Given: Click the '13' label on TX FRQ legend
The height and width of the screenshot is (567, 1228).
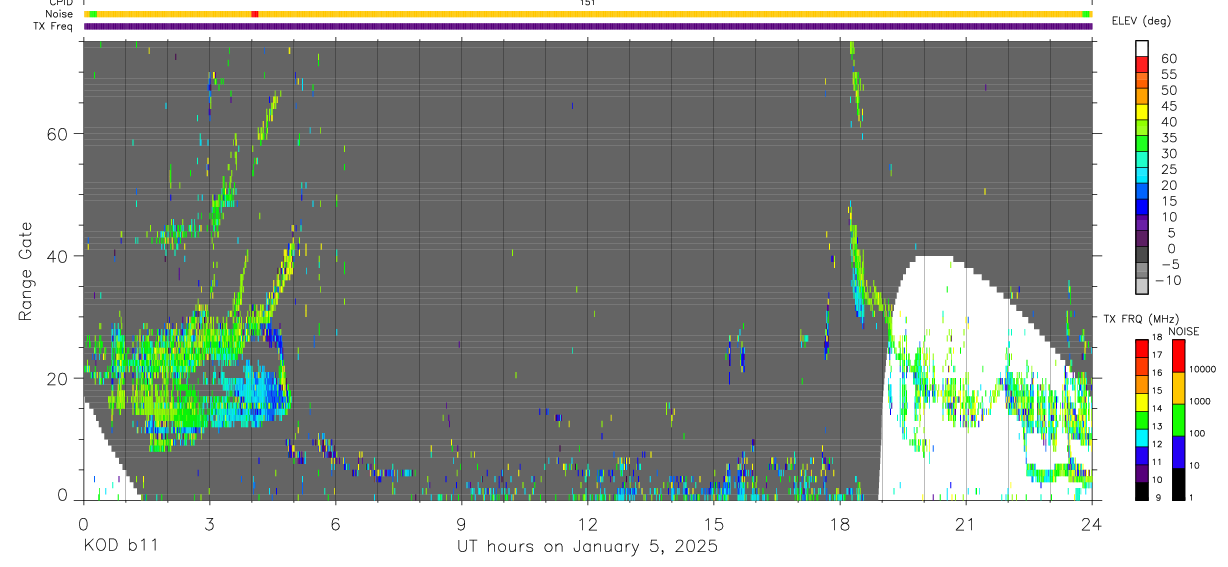Looking at the screenshot, I should [x=1157, y=427].
